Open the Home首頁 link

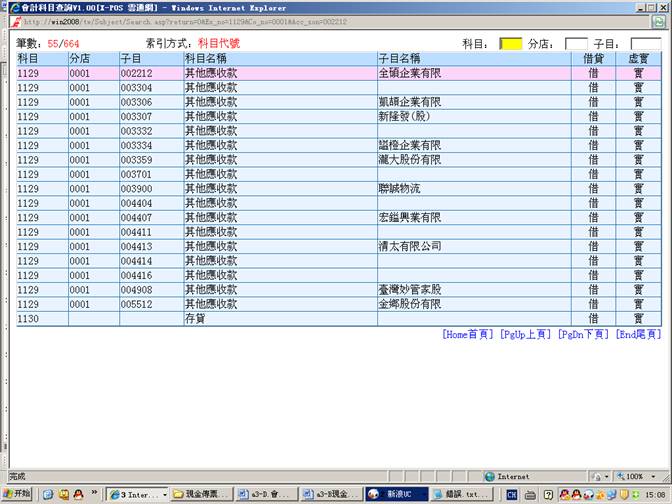468,334
